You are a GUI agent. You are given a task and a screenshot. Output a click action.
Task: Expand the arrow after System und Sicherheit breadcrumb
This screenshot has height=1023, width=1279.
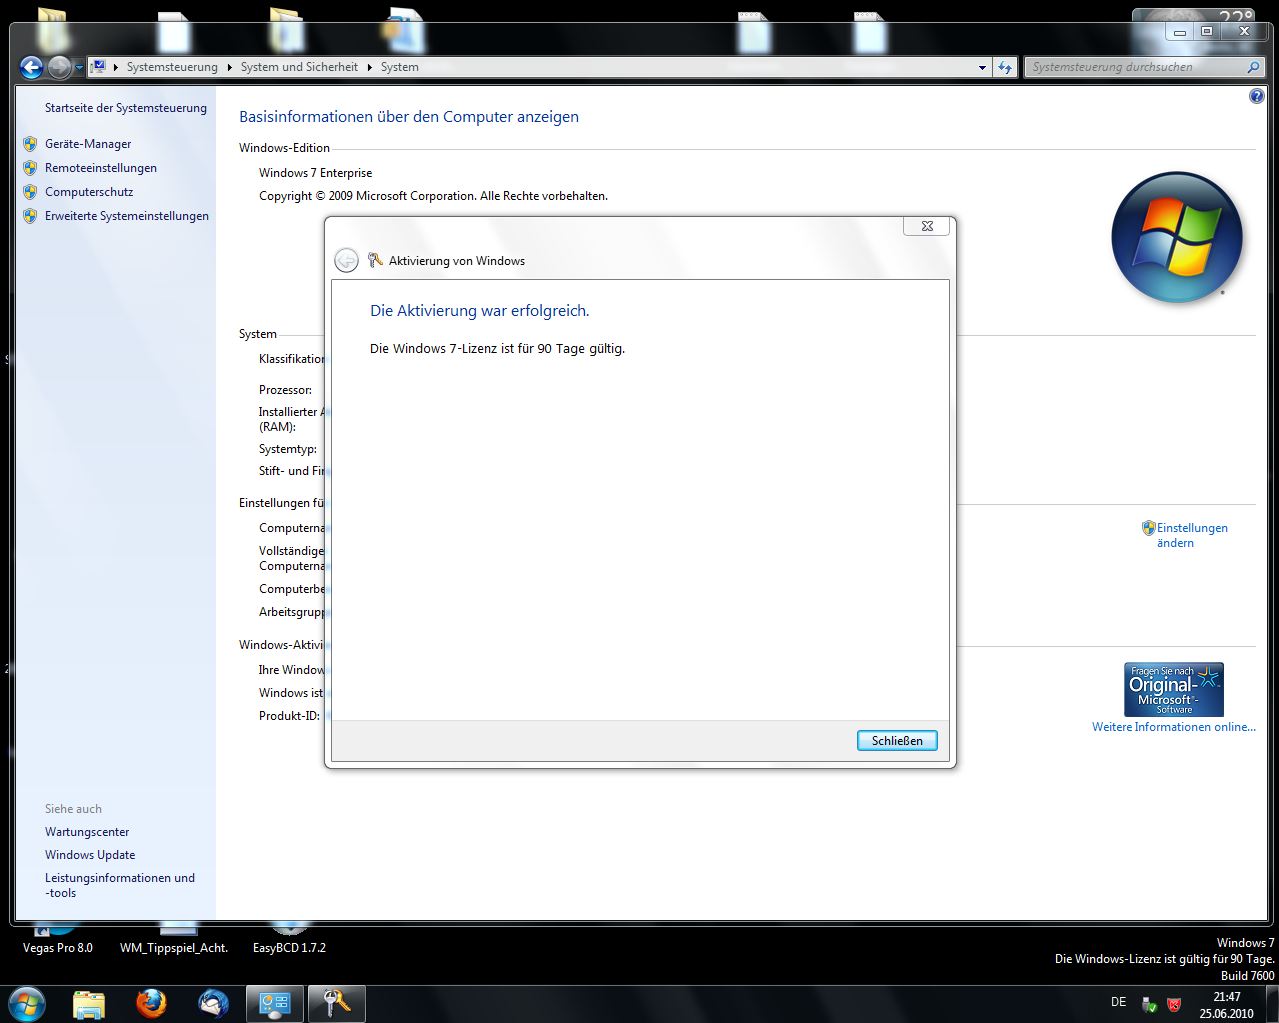point(369,67)
